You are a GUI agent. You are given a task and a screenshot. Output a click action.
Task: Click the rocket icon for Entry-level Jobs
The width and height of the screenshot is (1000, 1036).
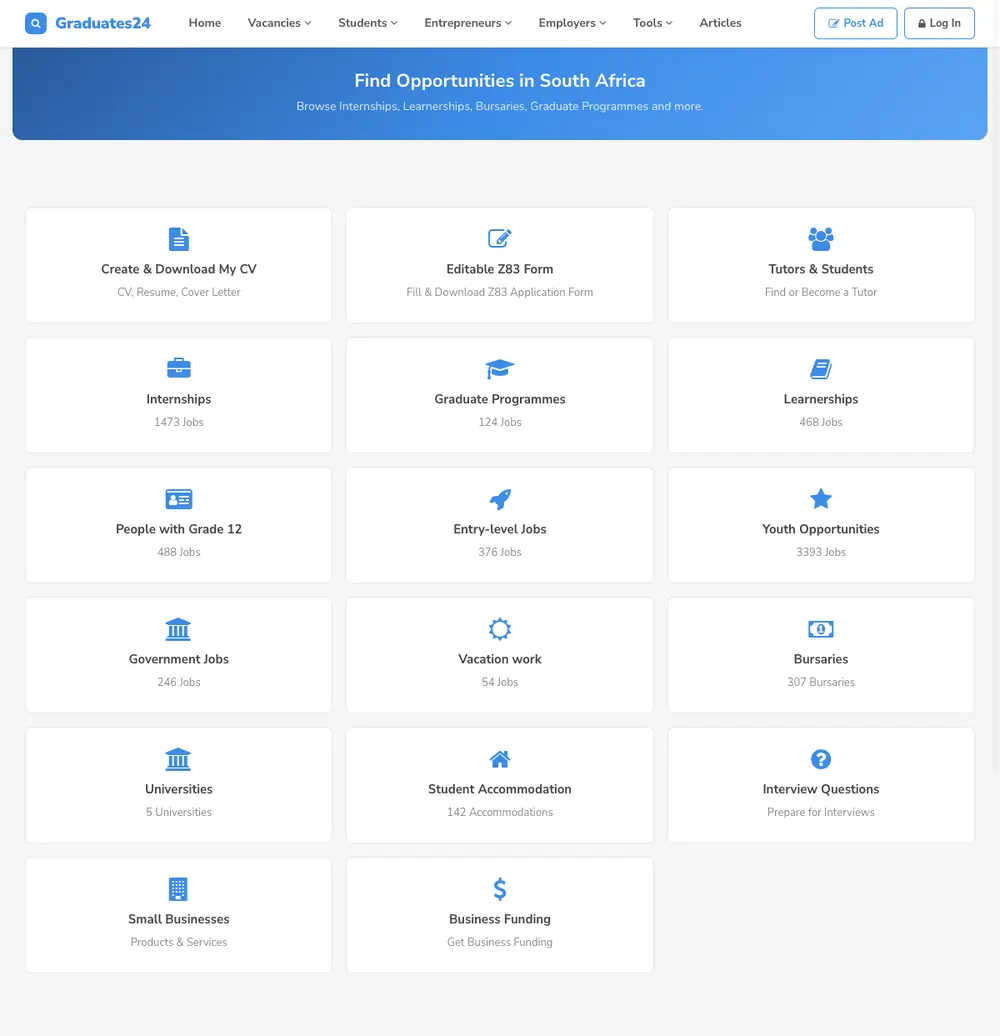(500, 499)
